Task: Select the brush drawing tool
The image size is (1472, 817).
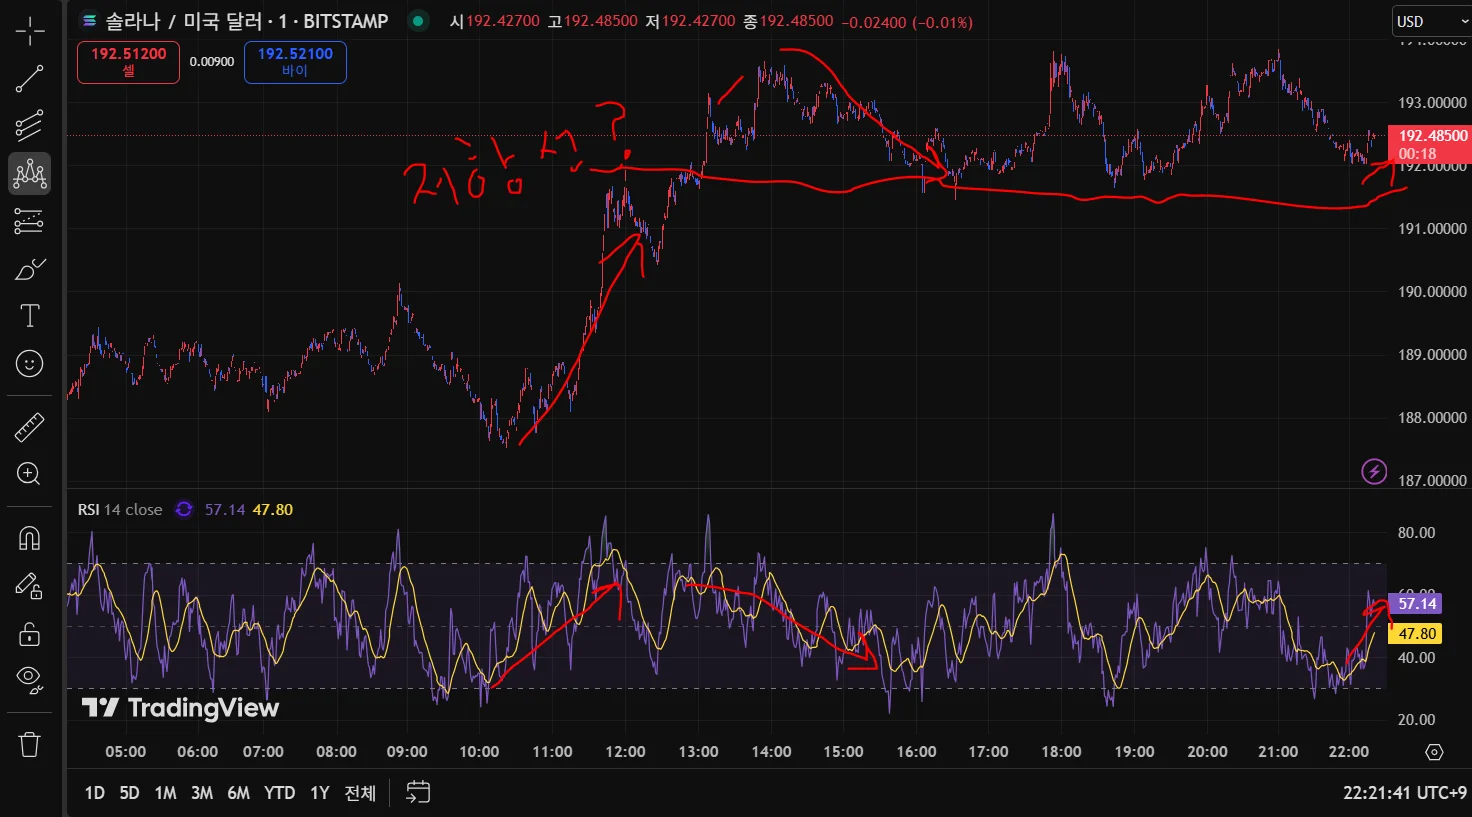Action: click(x=30, y=269)
